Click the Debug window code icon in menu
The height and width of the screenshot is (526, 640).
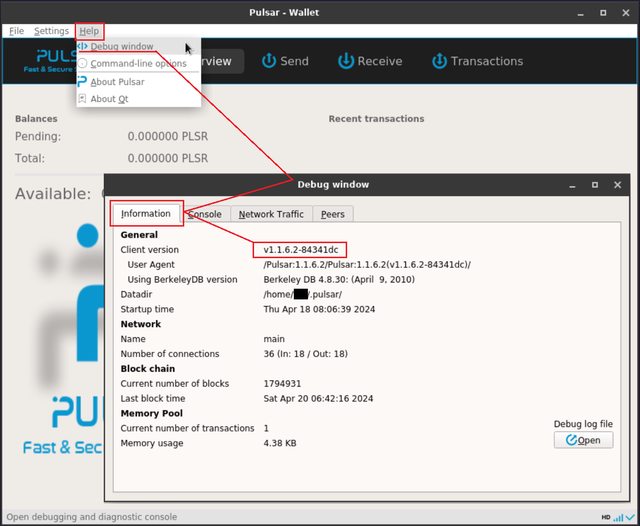point(82,46)
